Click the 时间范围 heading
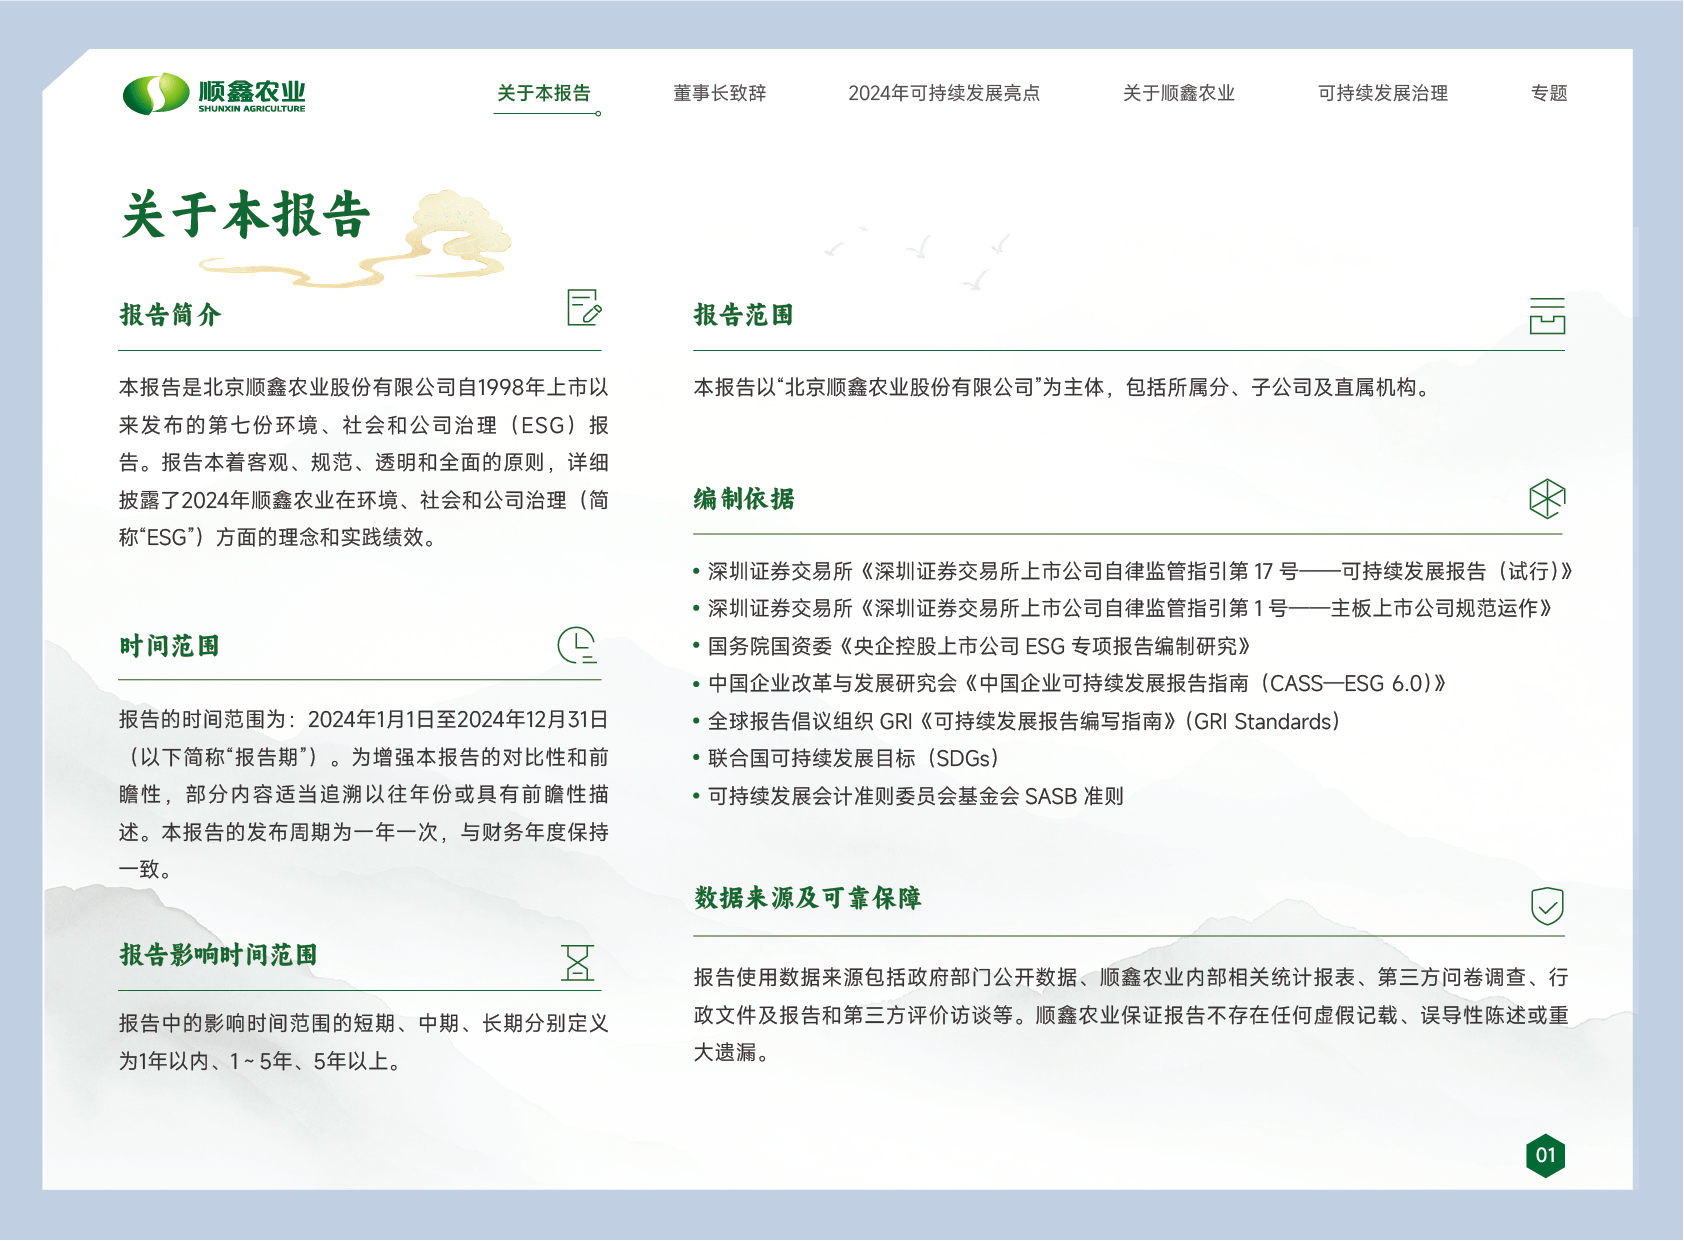Screen dimensions: 1684x1241 point(170,646)
